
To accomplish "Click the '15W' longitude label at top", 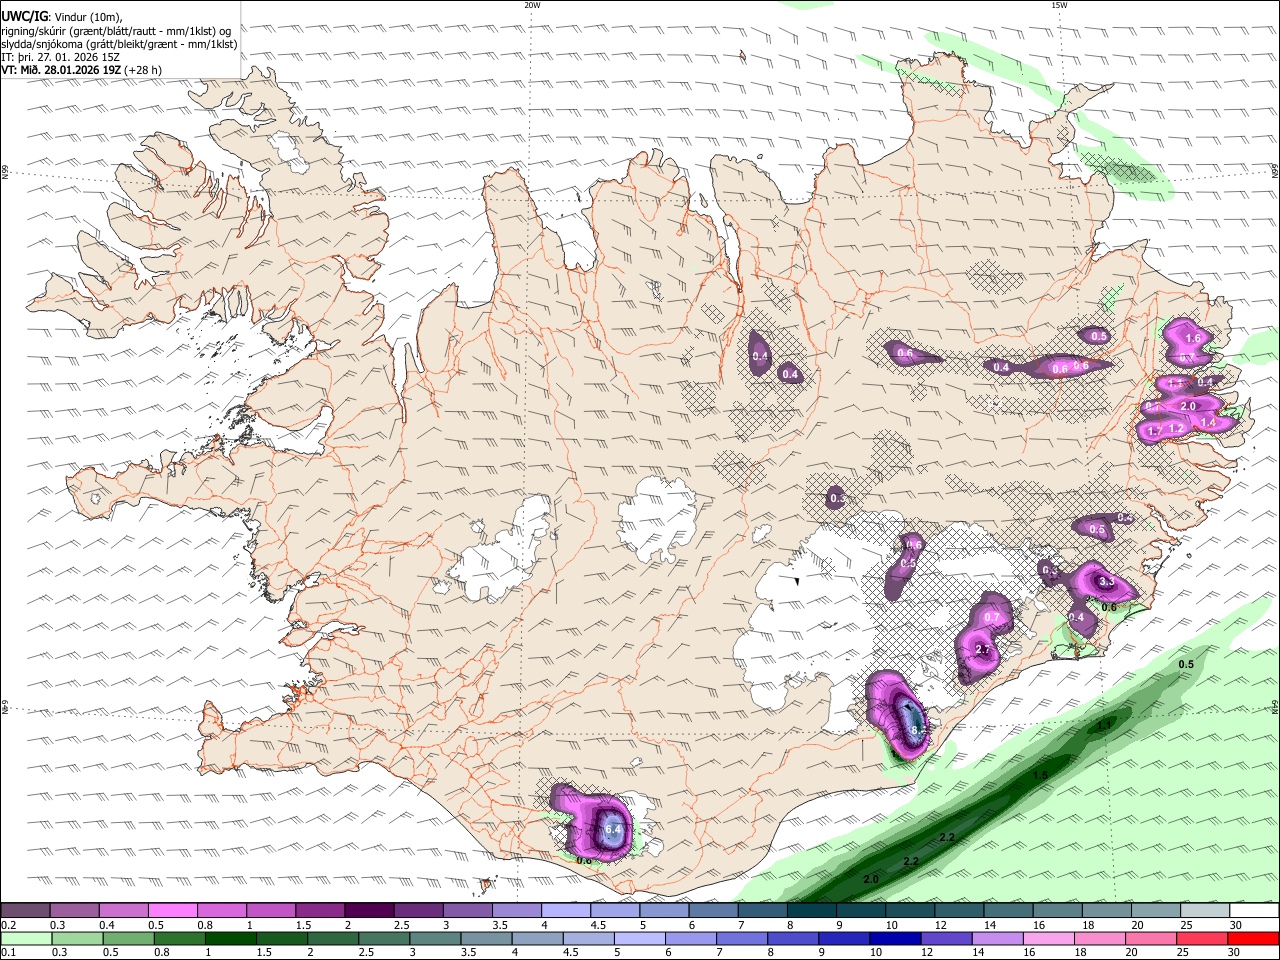I will 1059,5.
